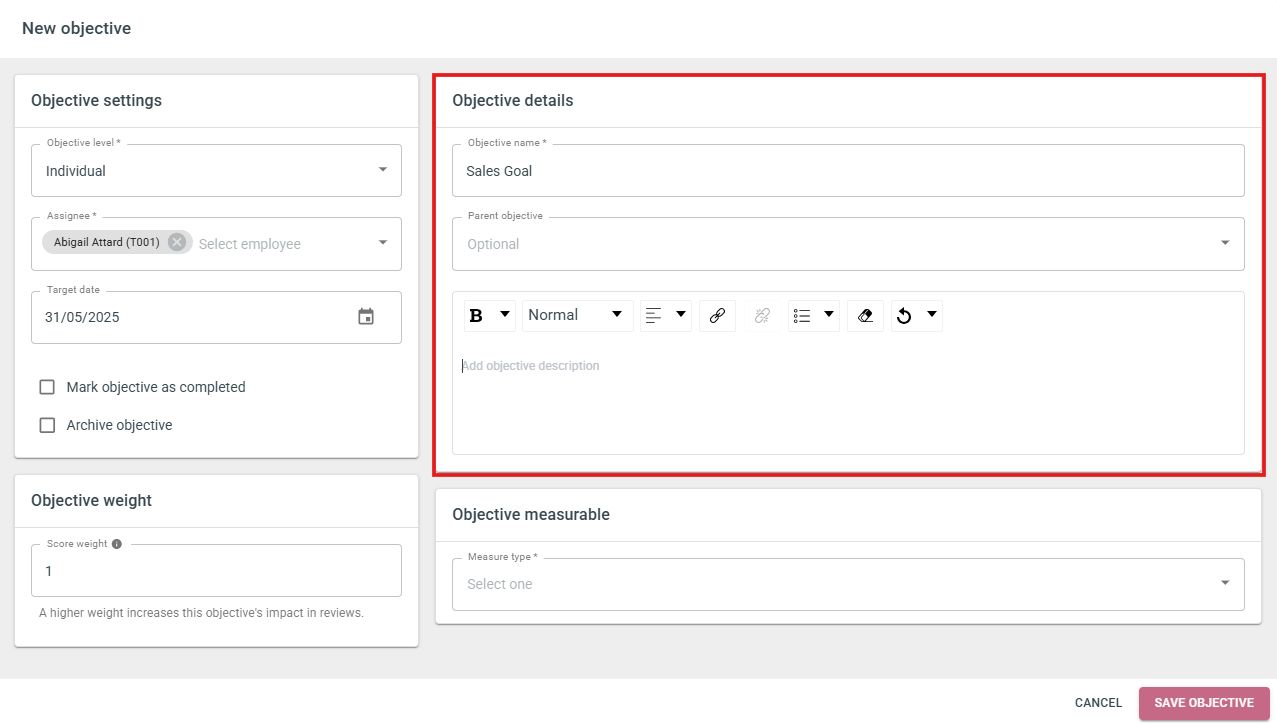Click the Objective settings heading
Viewport: 1277px width, 723px height.
(96, 100)
